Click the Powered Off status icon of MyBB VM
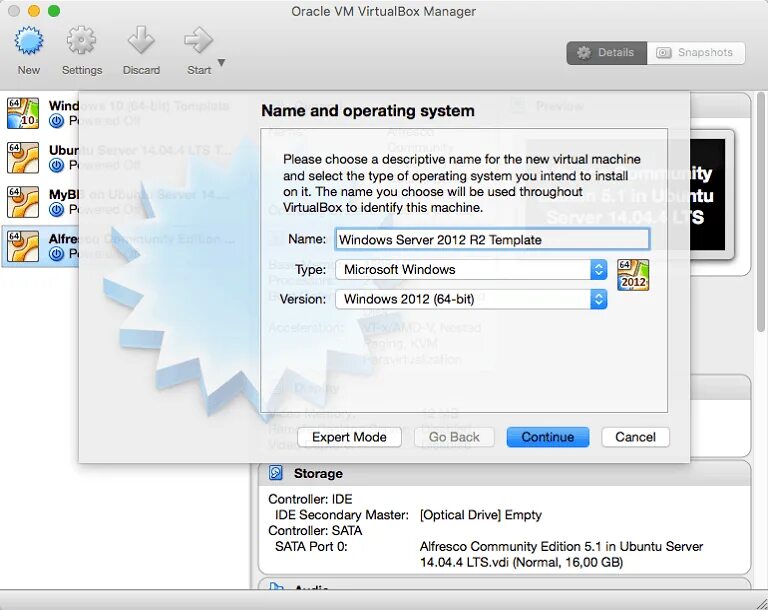Viewport: 768px width, 610px height. point(56,210)
